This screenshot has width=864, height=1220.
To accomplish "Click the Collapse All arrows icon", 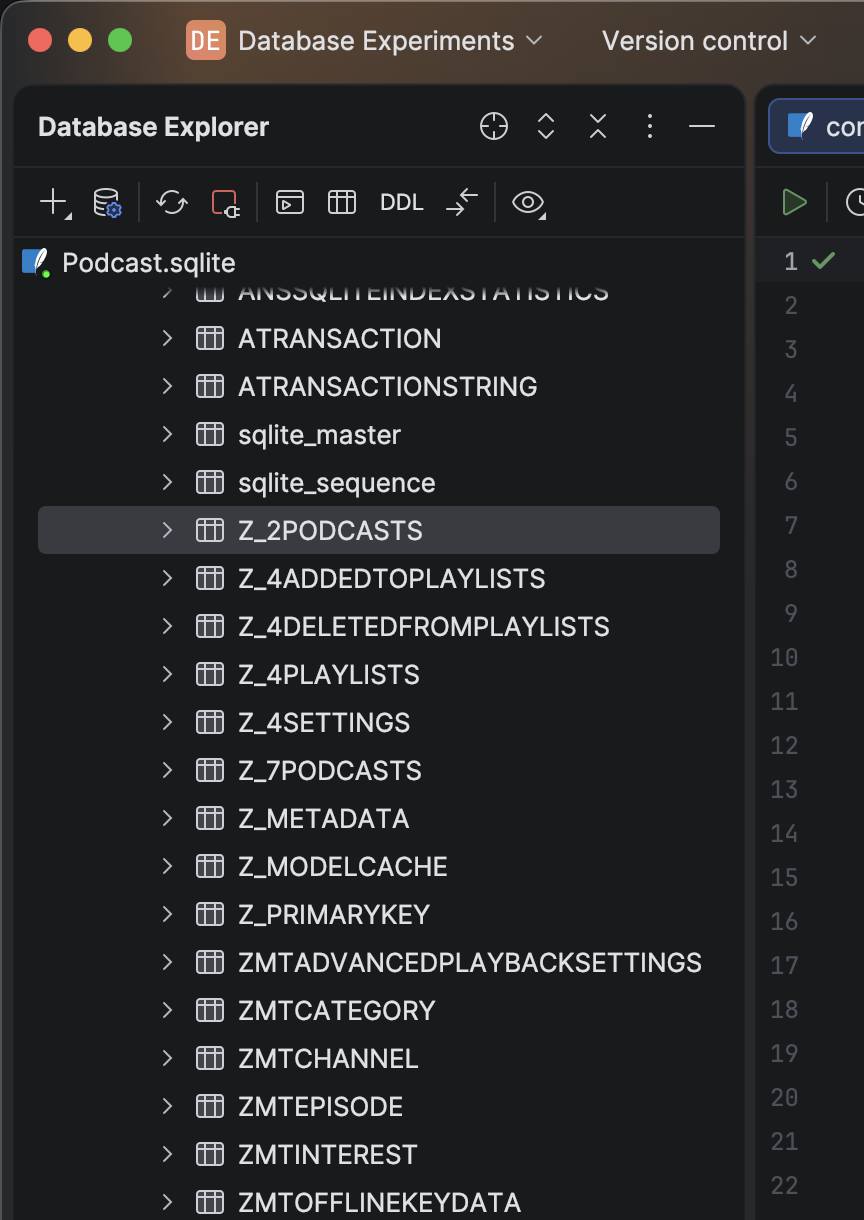I will point(598,126).
